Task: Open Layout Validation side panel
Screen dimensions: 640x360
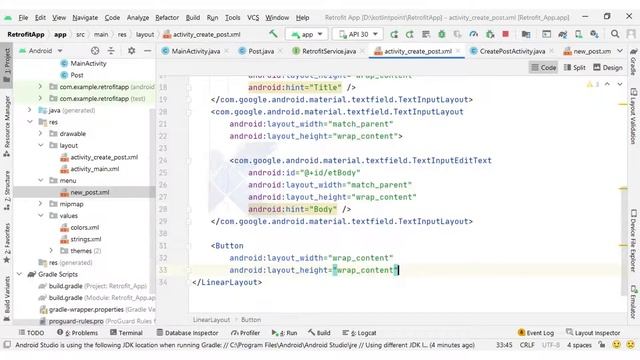Action: [x=633, y=116]
